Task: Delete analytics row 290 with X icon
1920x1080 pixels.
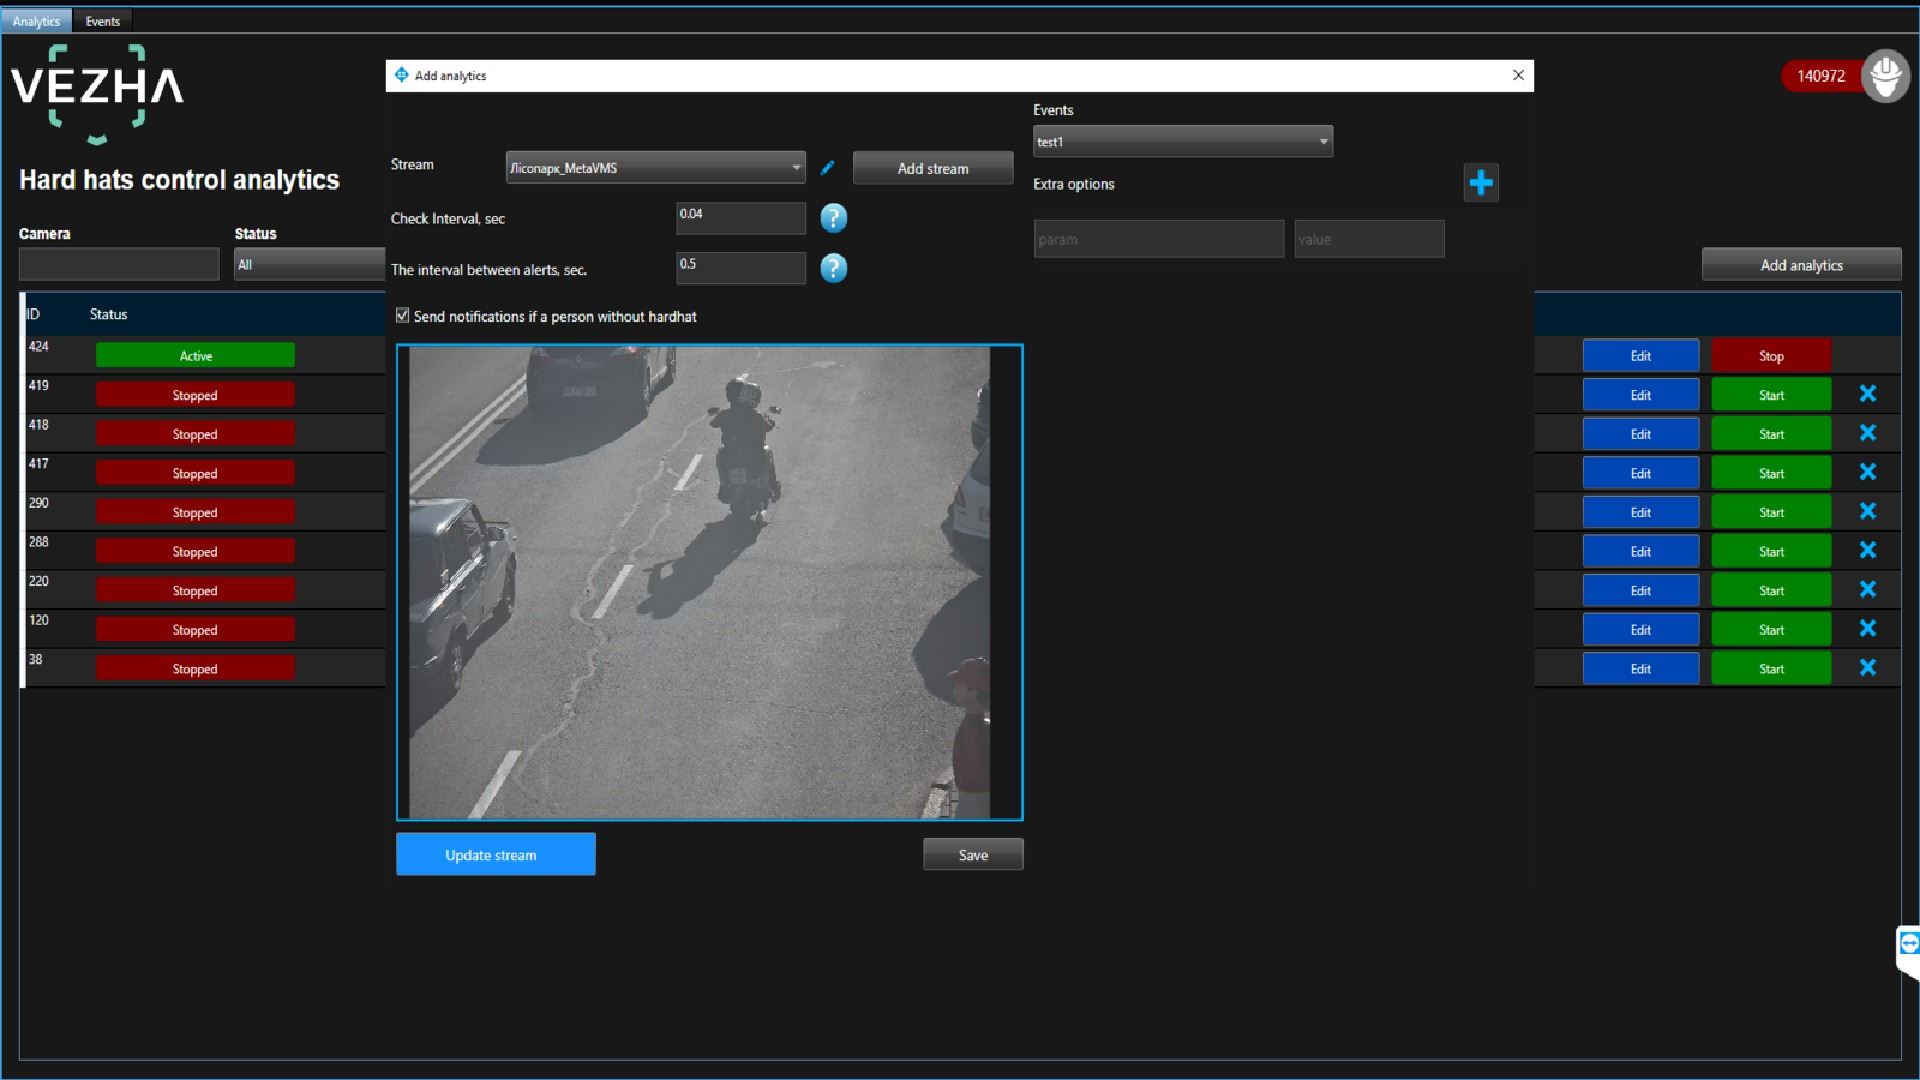Action: point(1867,511)
